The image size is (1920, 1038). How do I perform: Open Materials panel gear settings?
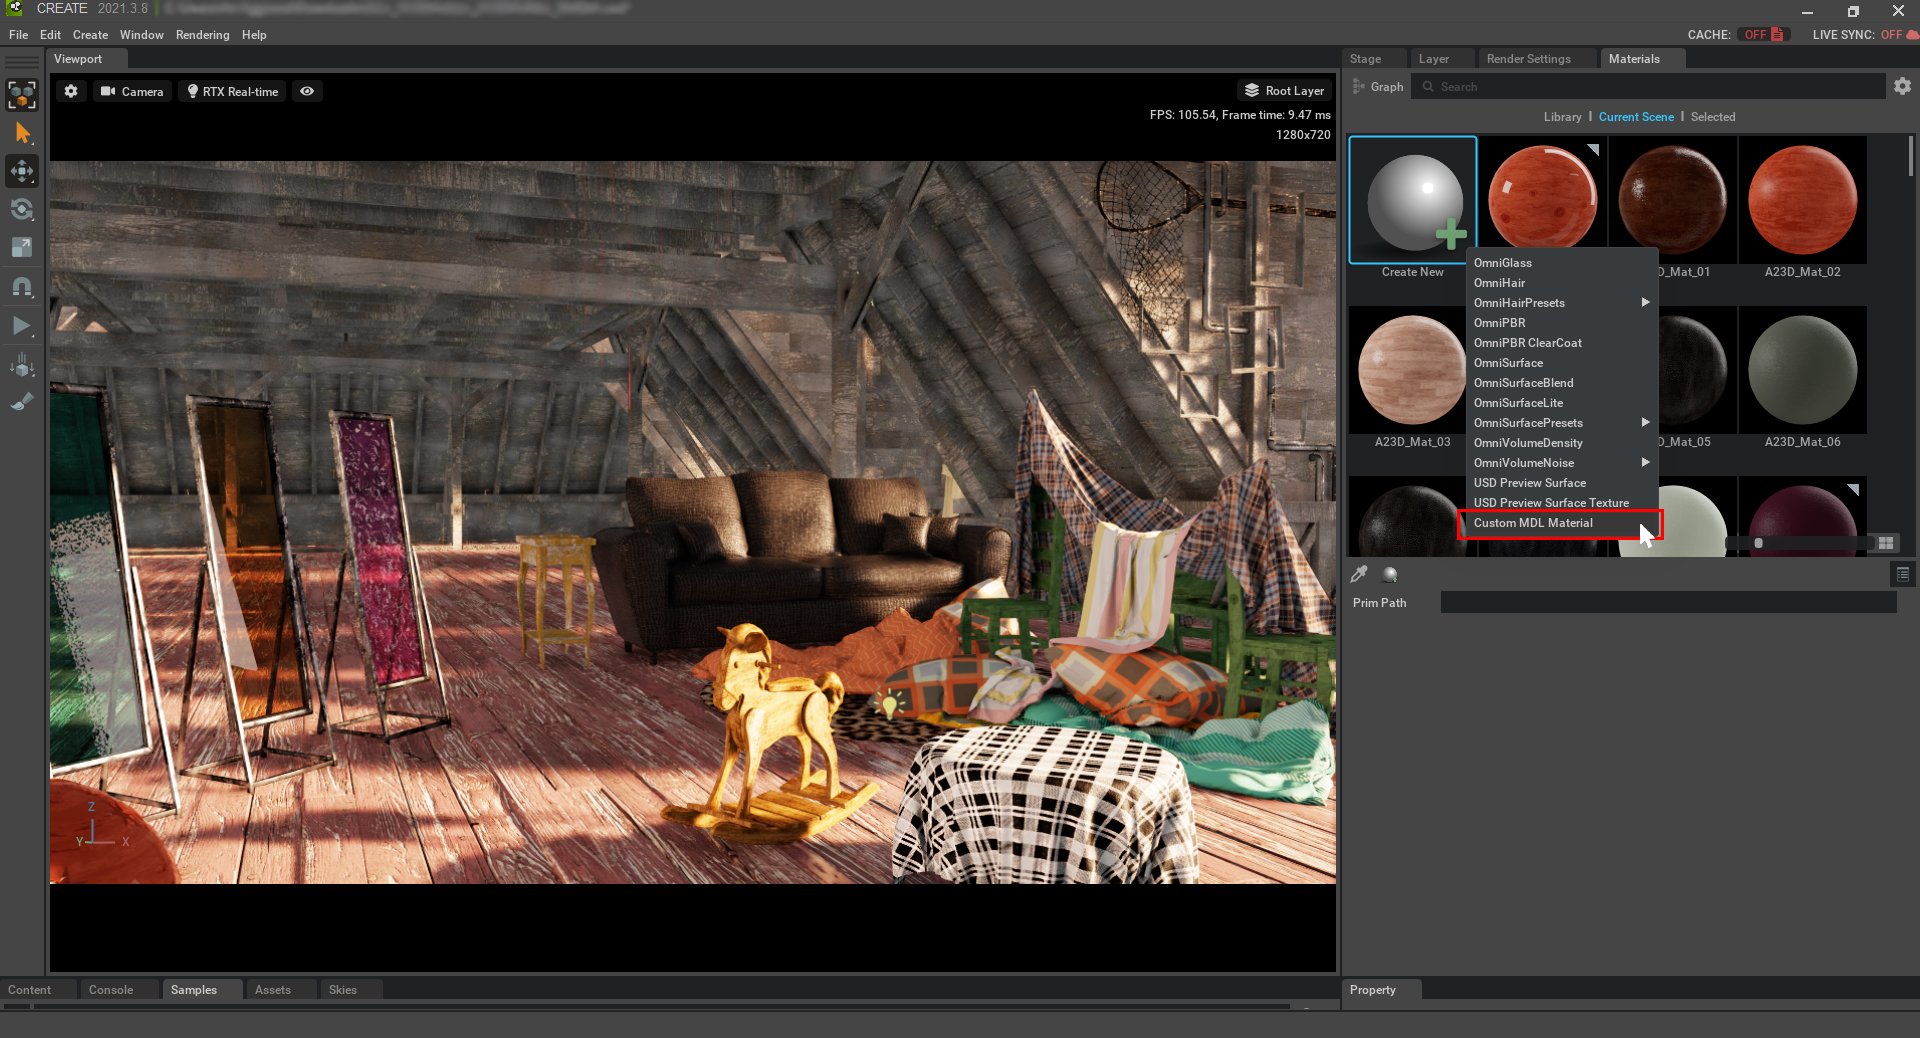[1902, 87]
